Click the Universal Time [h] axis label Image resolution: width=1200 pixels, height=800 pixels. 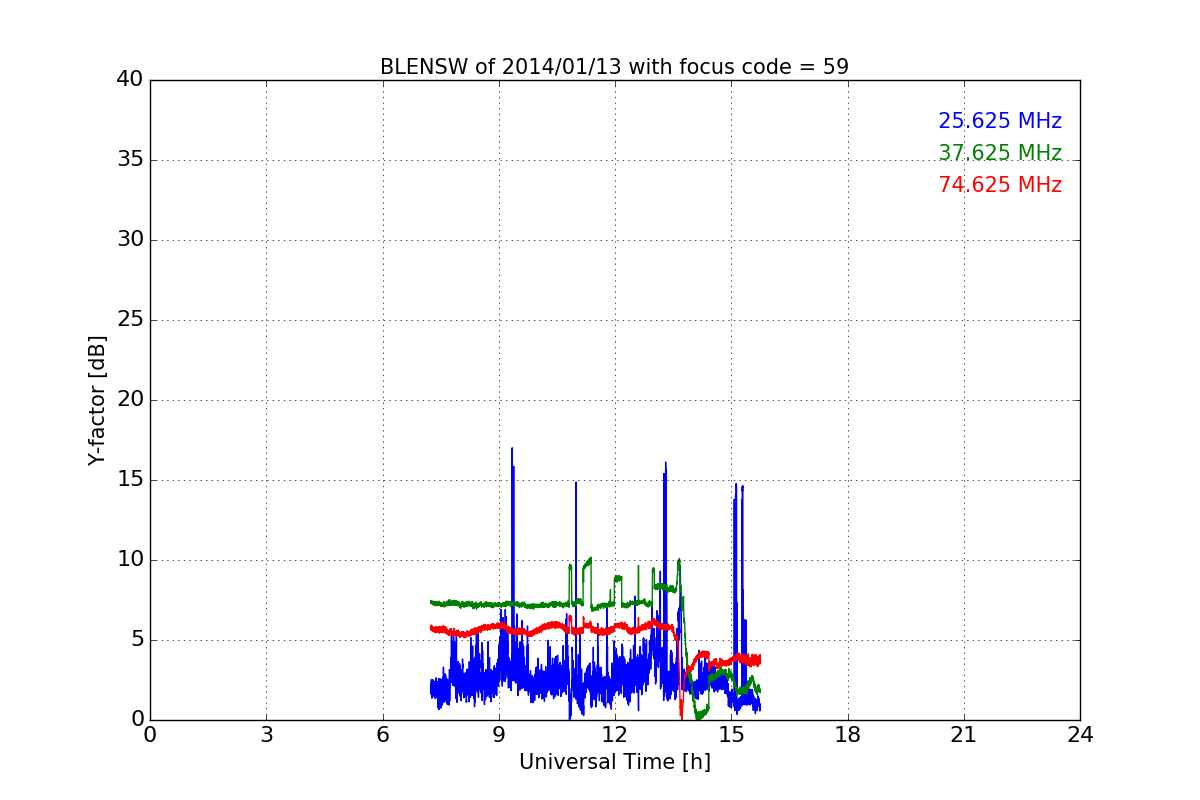point(614,762)
